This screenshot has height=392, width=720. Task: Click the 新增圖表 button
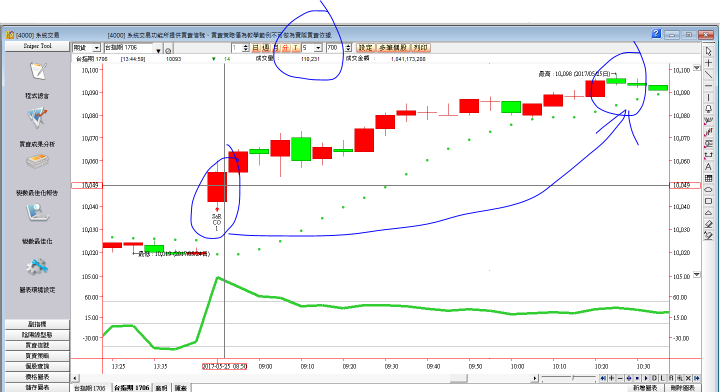(x=645, y=388)
